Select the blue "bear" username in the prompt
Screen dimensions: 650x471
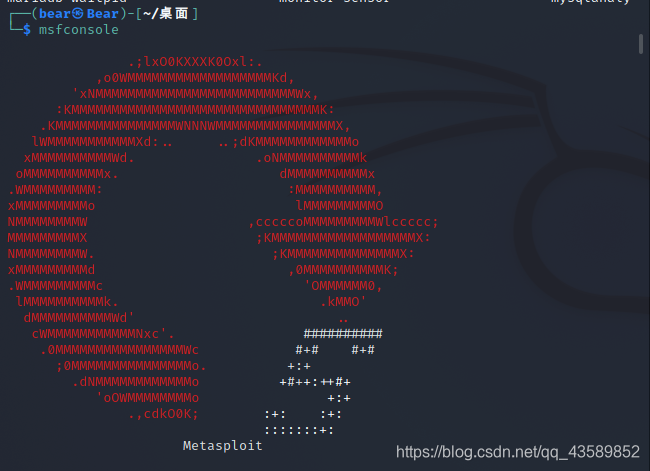tap(55, 14)
